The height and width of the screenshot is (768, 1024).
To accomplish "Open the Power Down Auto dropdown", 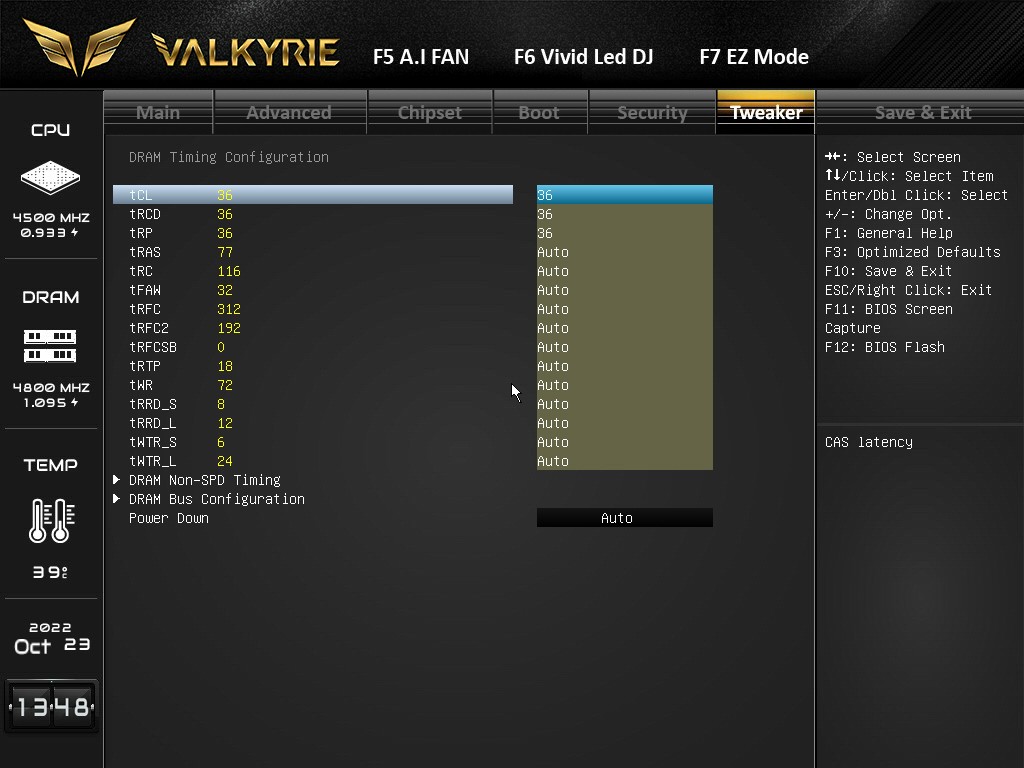I will (624, 518).
